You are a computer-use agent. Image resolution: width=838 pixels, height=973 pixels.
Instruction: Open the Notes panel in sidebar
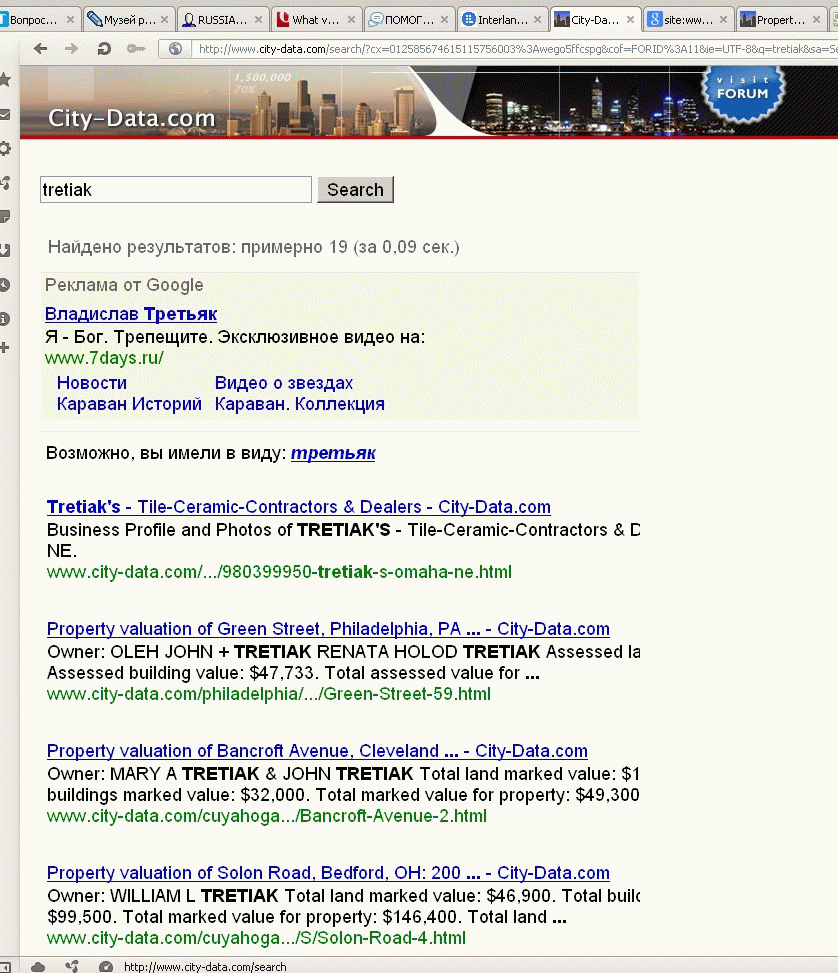5,217
